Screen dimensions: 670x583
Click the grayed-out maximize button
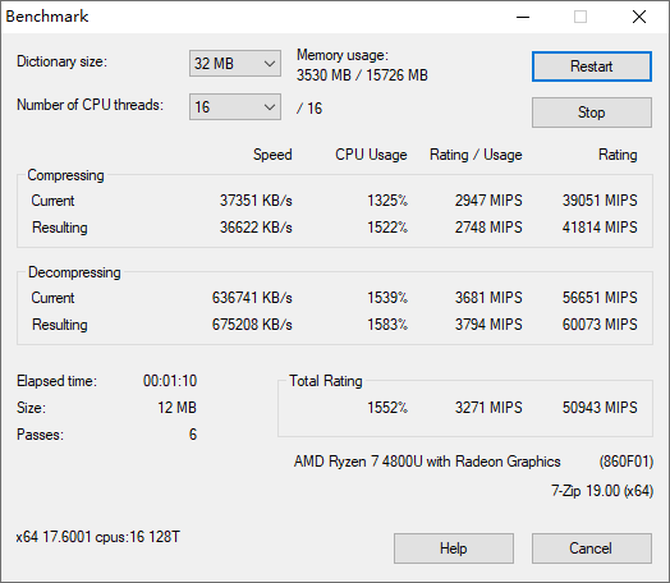(580, 17)
